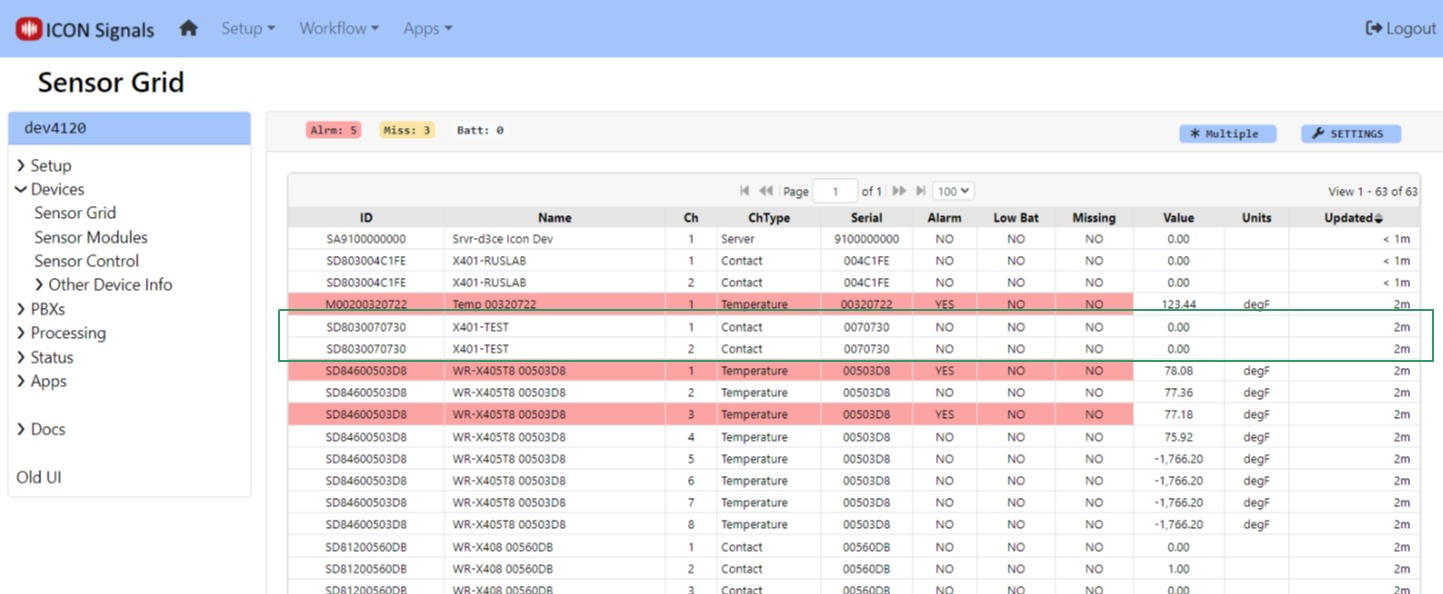Click the page number input field

tap(835, 191)
